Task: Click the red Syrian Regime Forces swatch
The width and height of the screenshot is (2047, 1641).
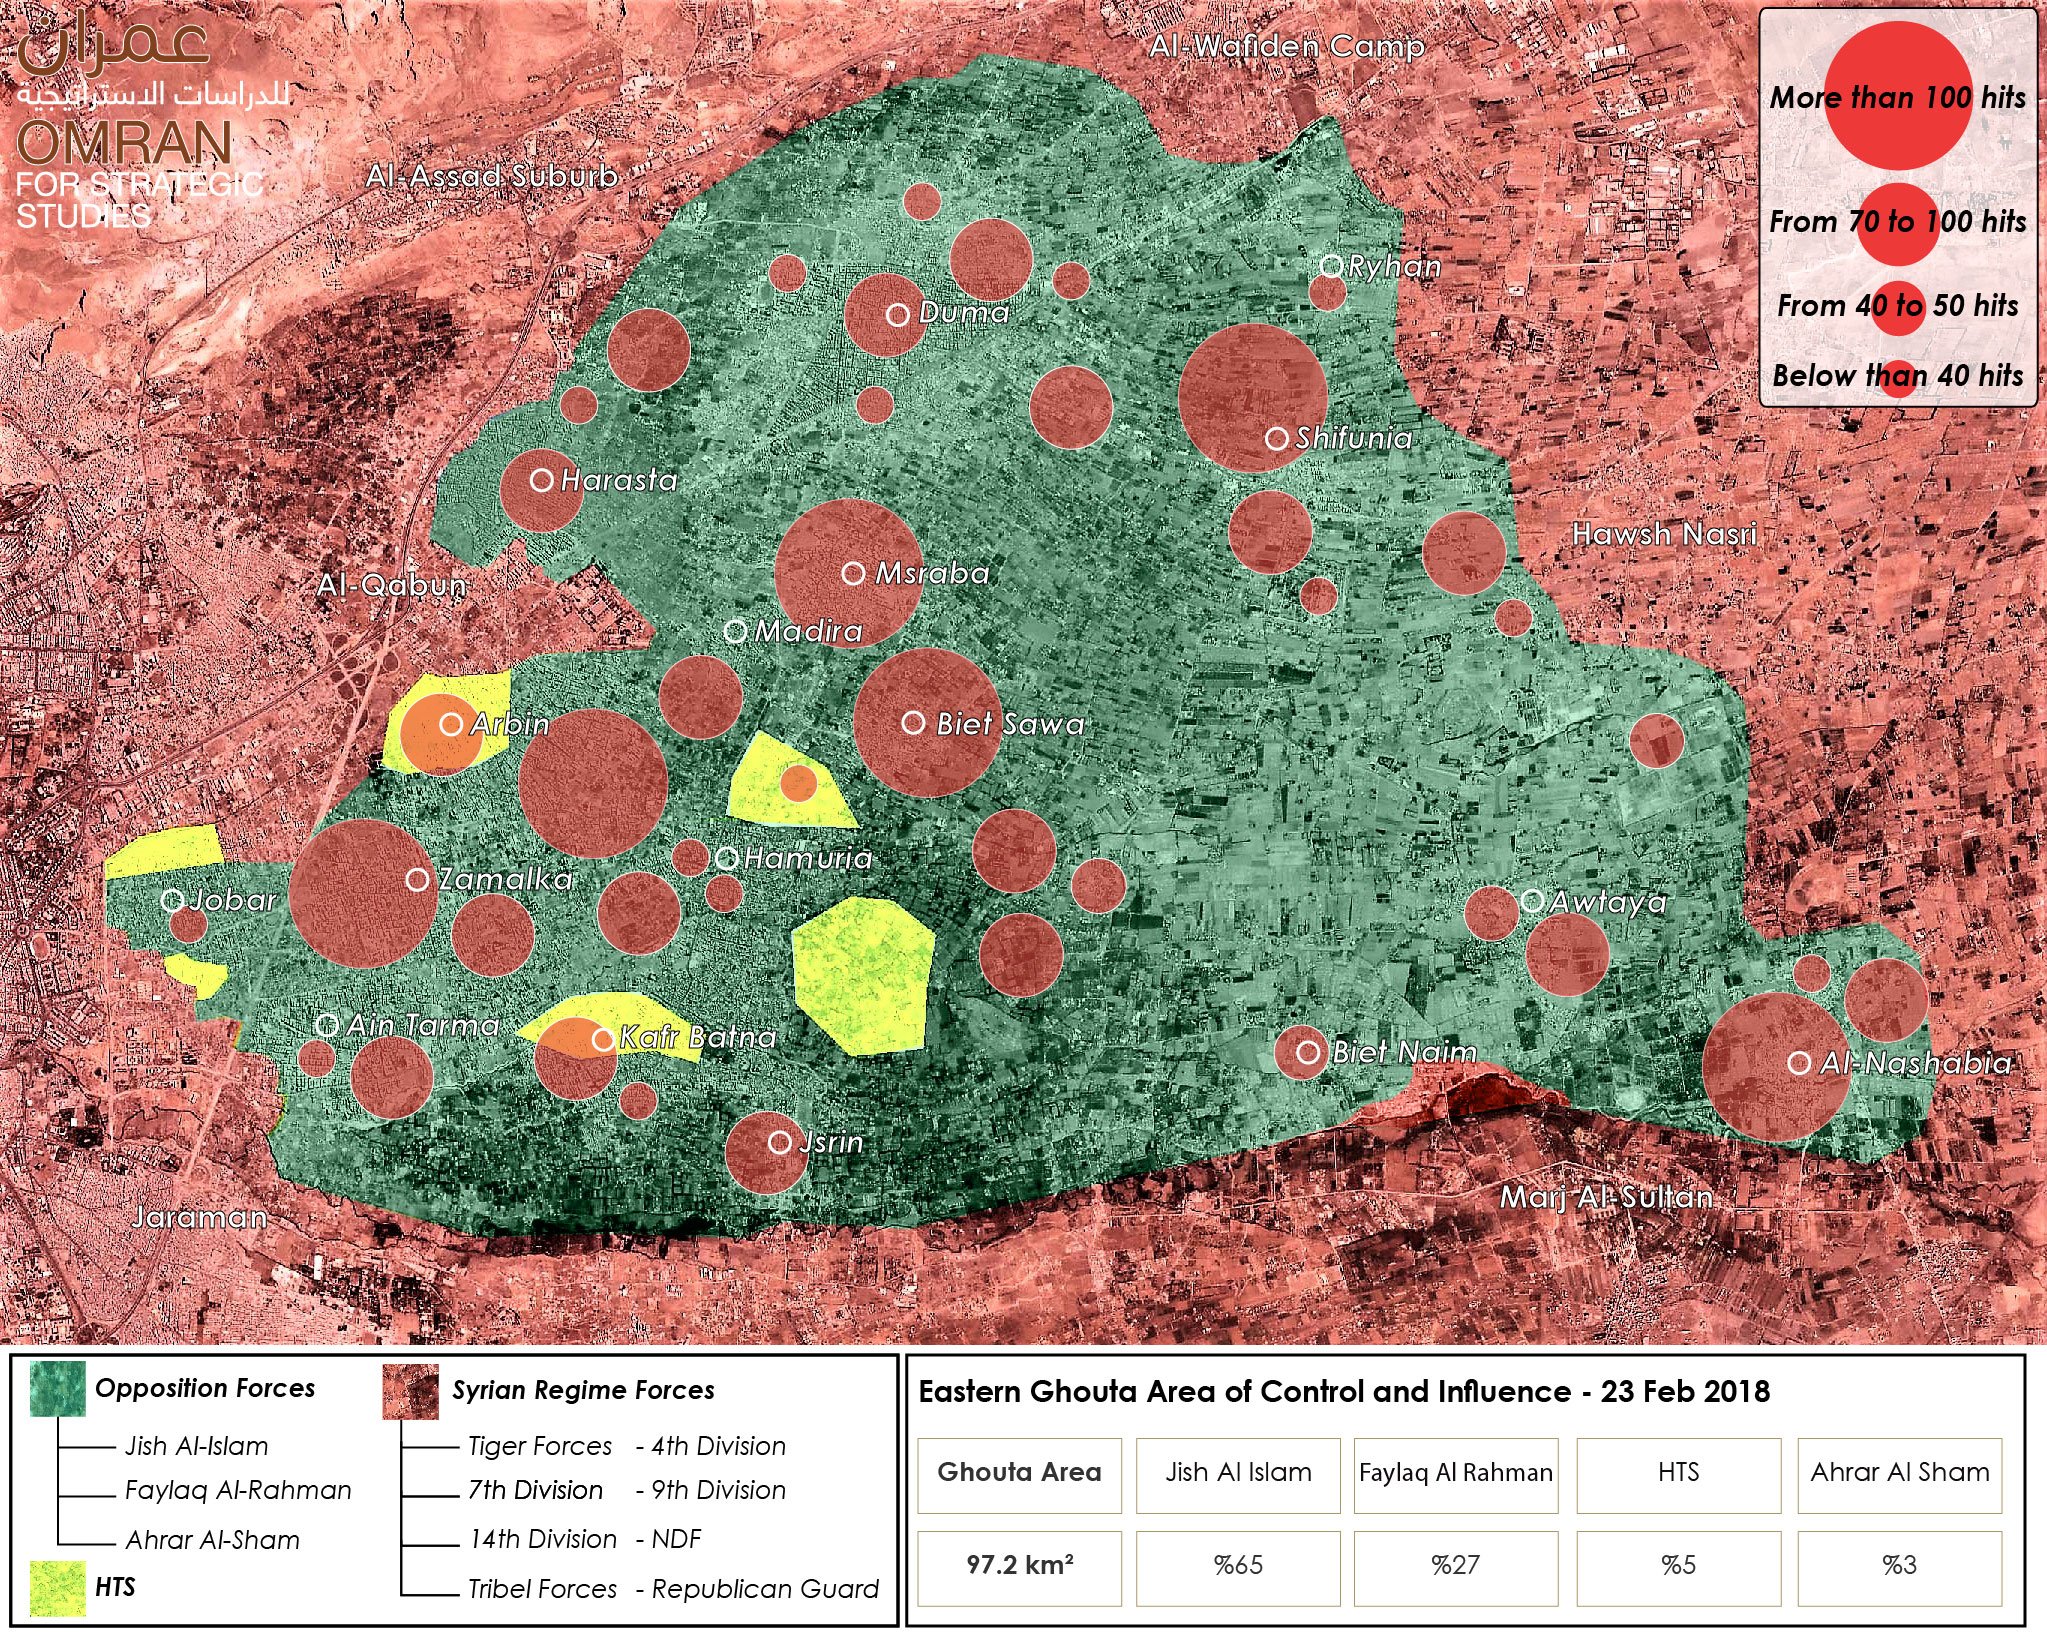Action: [411, 1391]
